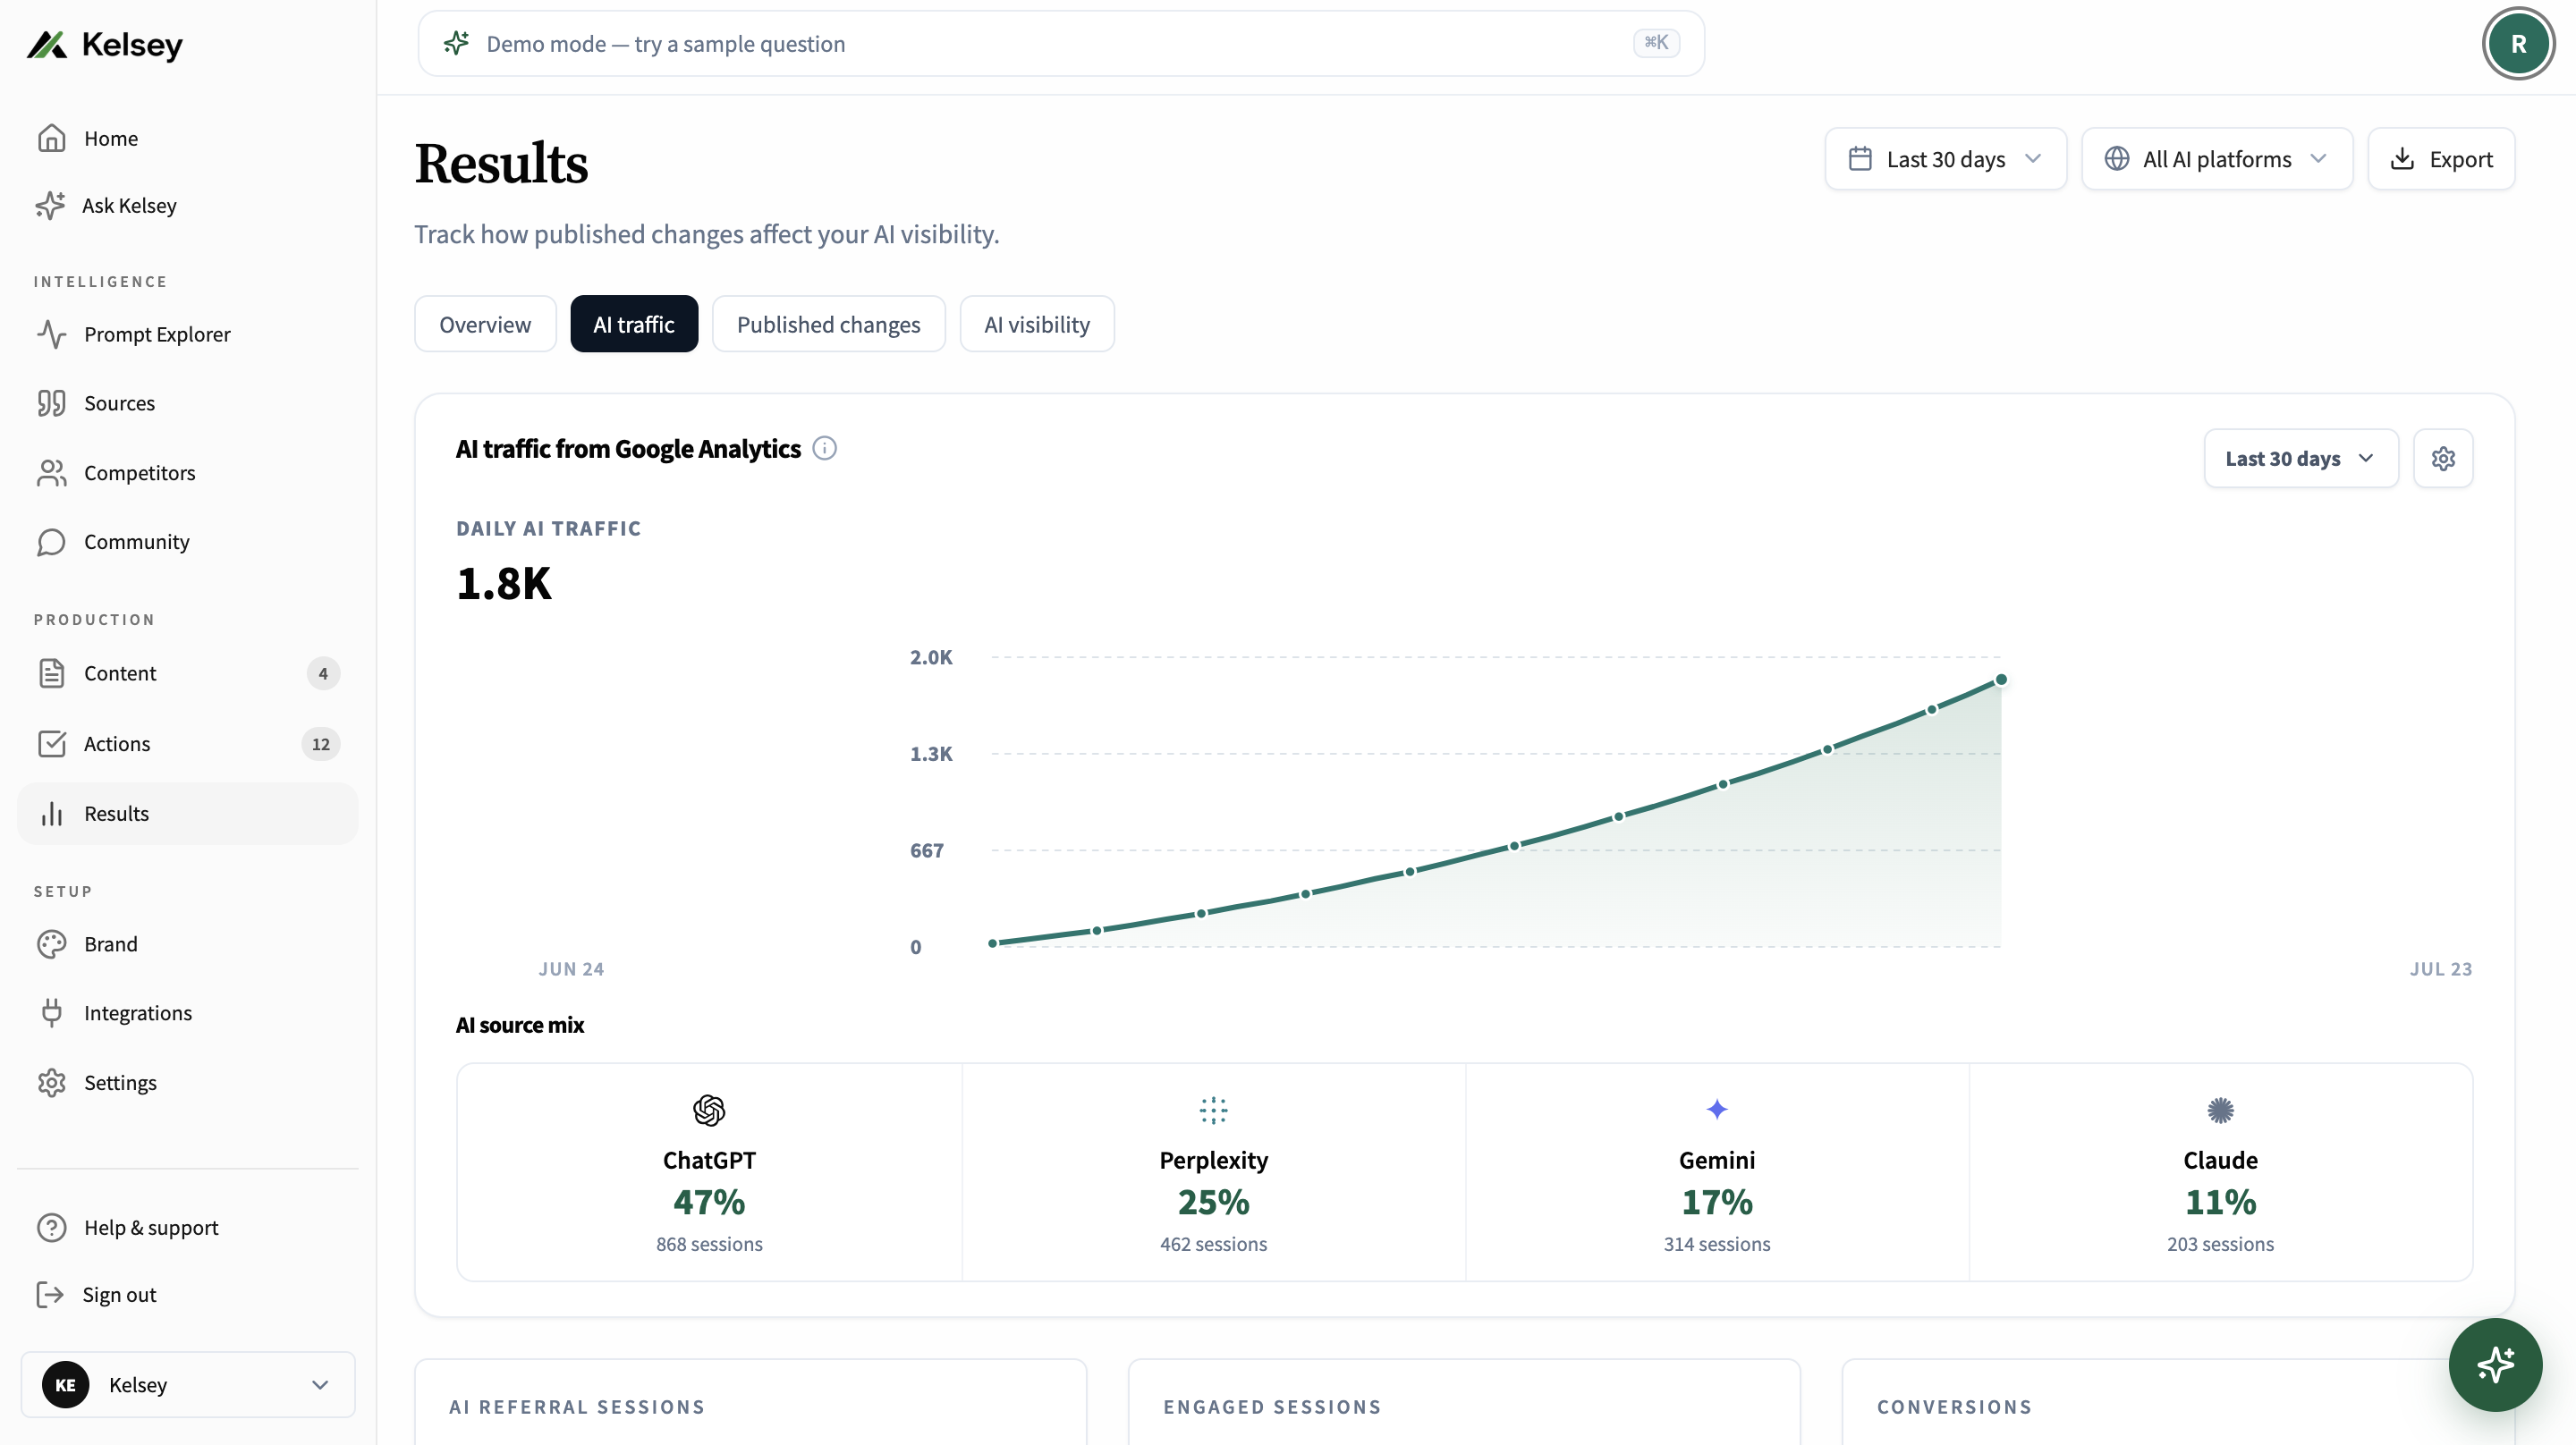Click the Sign out arrow icon
Screen dimensions: 2576x1445
tap(50, 1294)
